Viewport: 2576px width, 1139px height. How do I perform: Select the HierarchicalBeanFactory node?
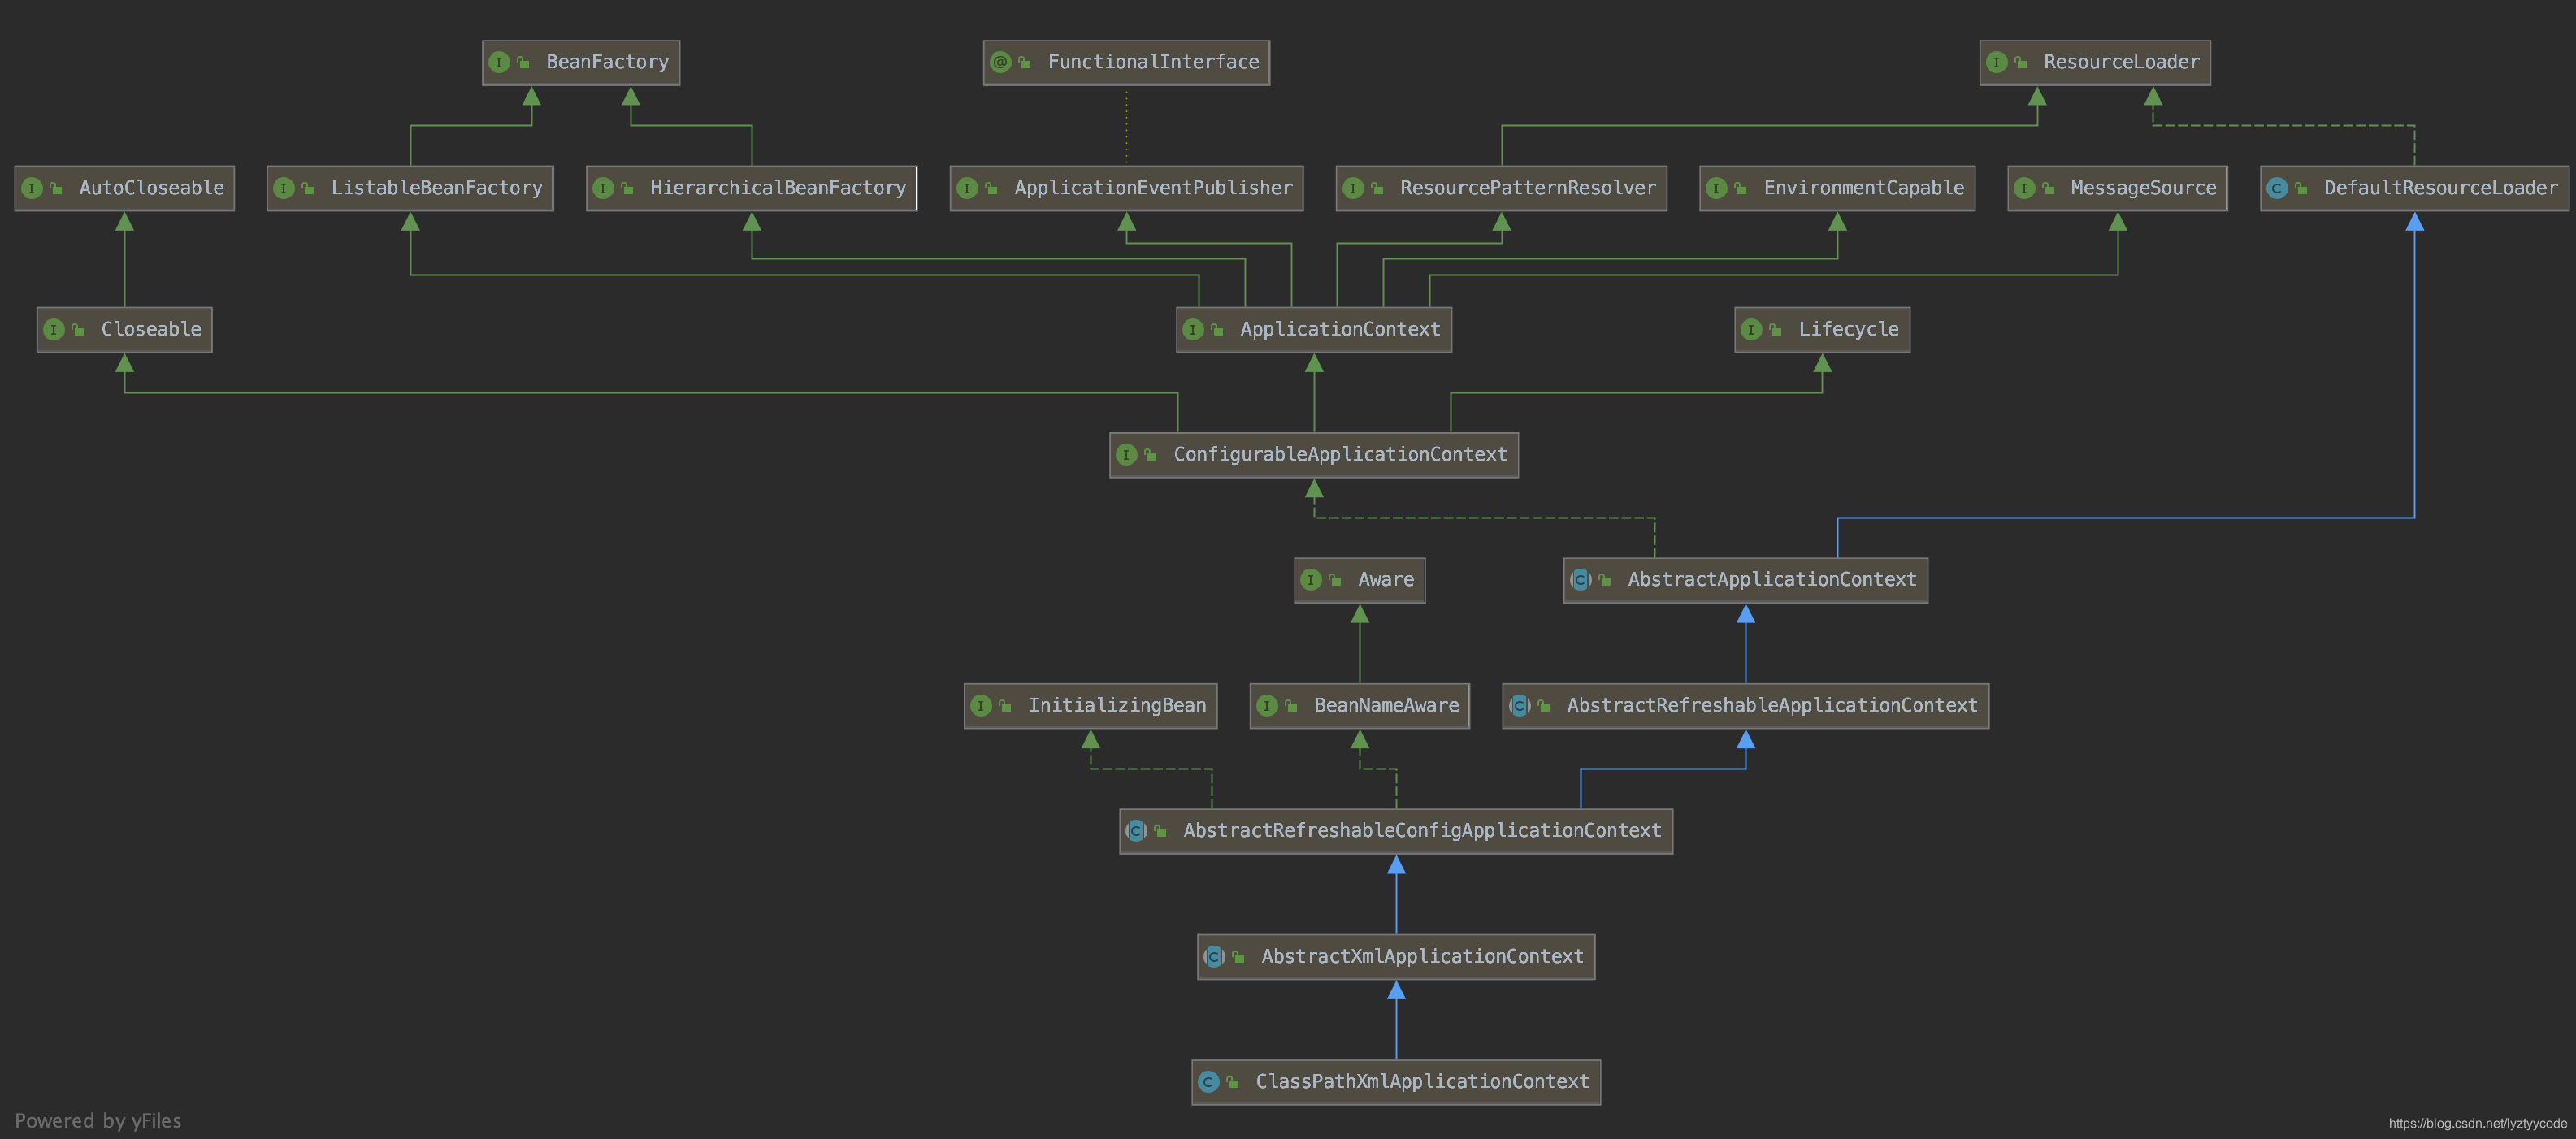(777, 188)
